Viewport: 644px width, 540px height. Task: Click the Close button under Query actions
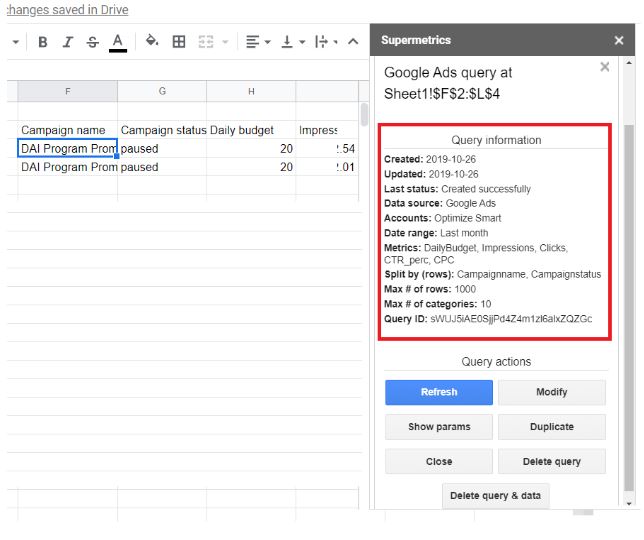(x=439, y=462)
